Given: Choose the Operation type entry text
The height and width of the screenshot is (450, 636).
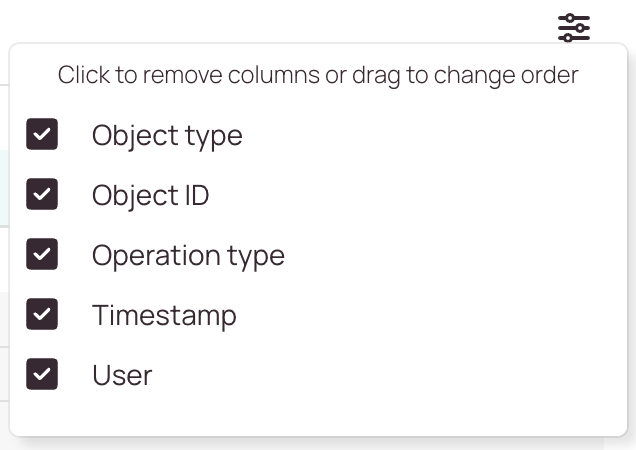Looking at the screenshot, I should (x=188, y=256).
